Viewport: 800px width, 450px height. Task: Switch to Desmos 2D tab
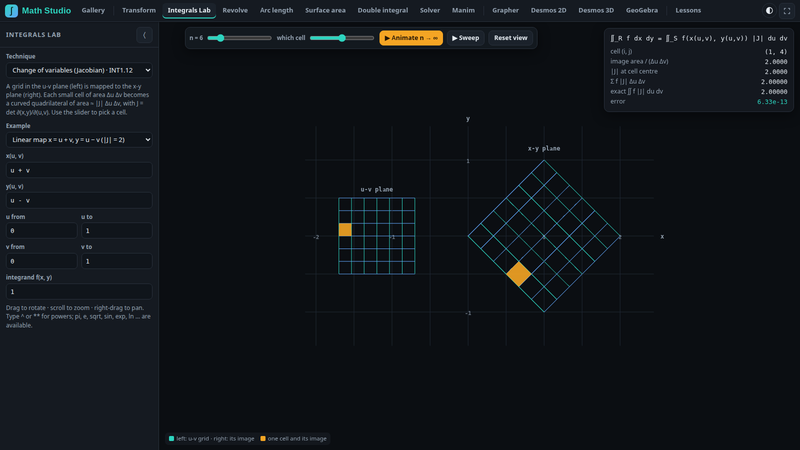click(x=548, y=10)
